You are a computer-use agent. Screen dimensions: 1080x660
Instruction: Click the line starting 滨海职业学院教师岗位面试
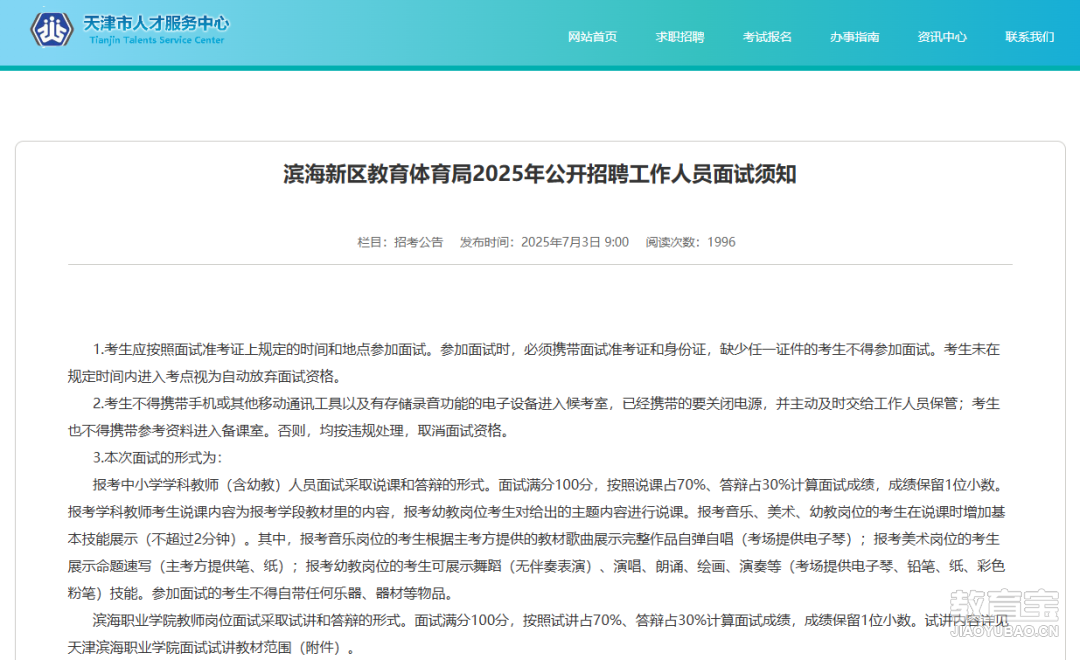click(549, 621)
